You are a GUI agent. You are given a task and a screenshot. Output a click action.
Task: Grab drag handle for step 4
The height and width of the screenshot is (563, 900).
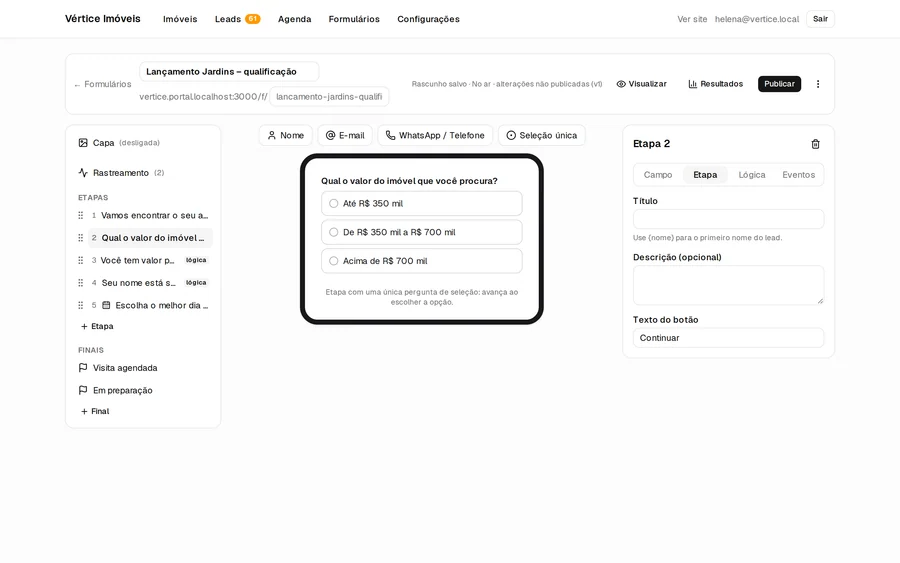pyautogui.click(x=80, y=283)
